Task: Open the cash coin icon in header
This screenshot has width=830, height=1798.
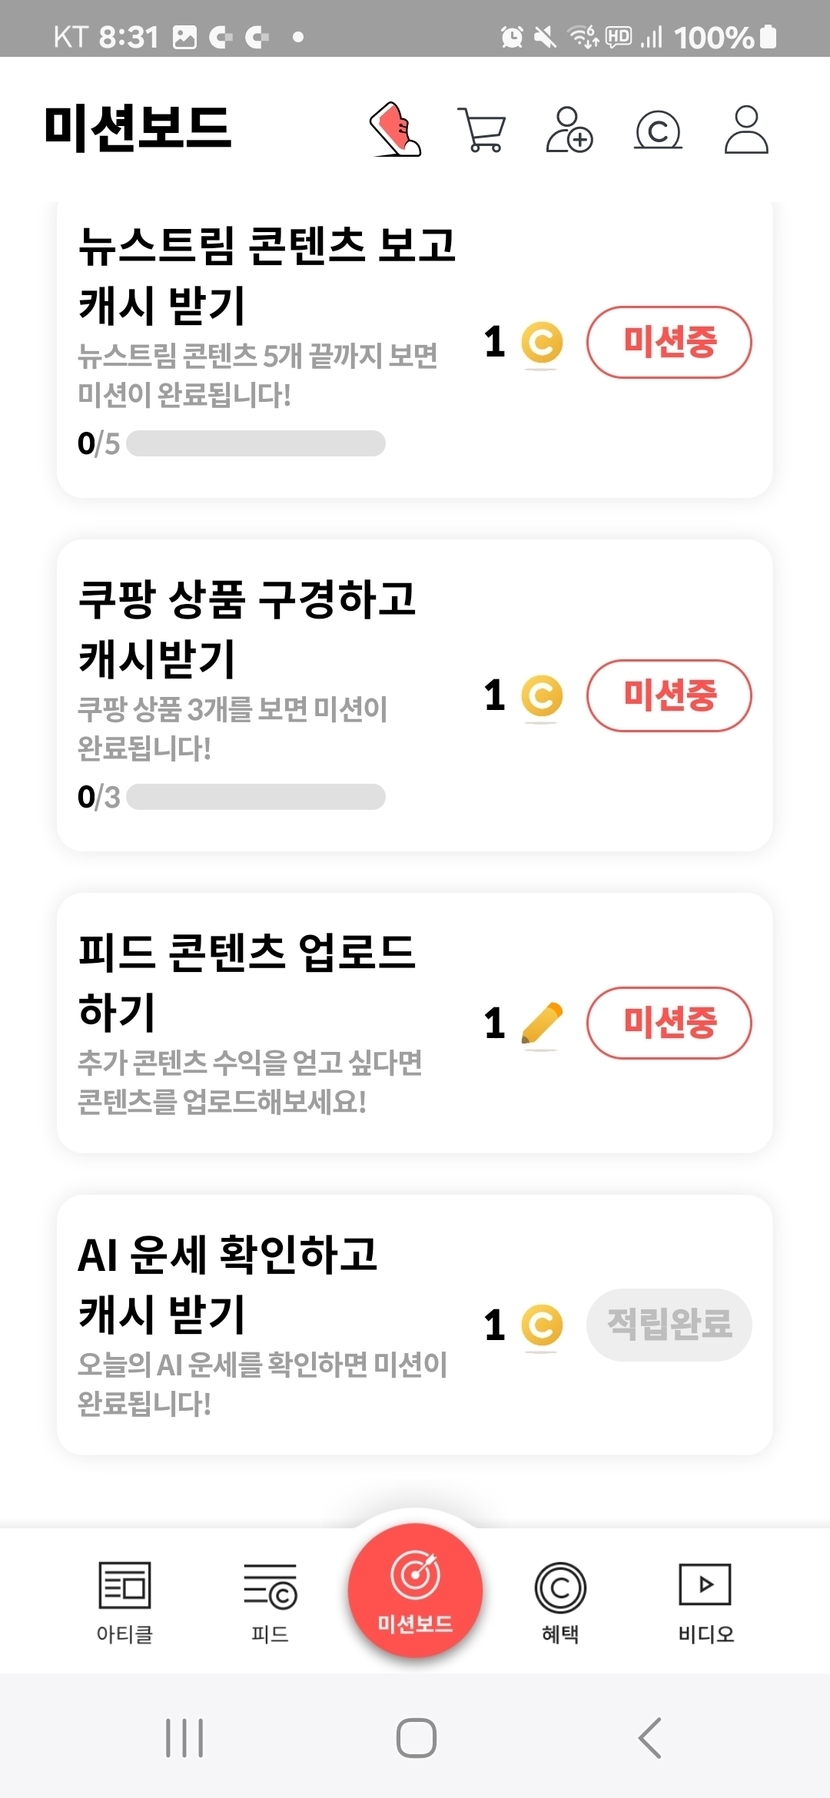Action: coord(658,130)
